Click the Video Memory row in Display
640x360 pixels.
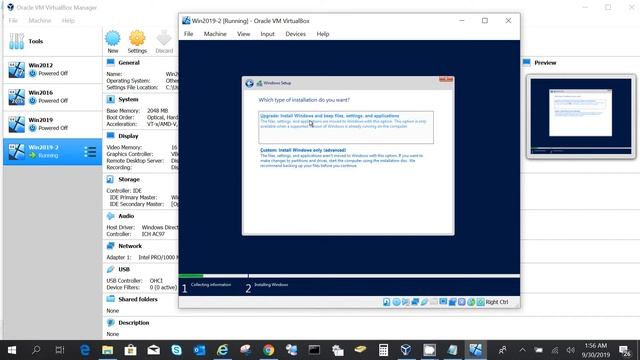coord(142,147)
